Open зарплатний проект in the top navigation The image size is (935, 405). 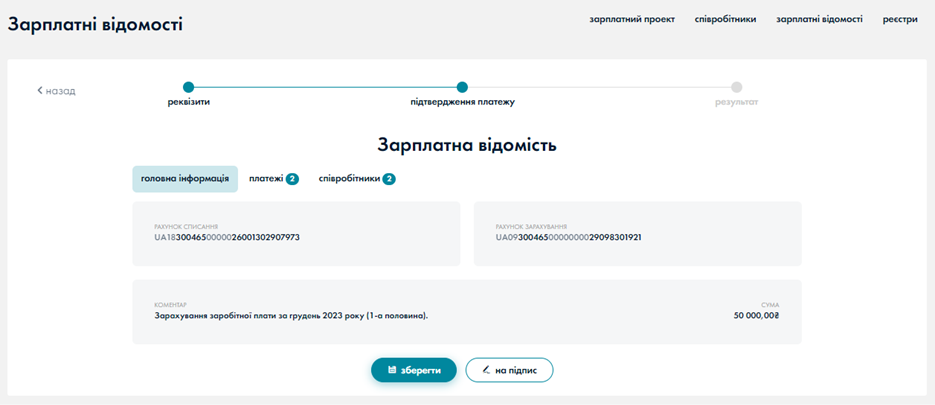point(632,19)
